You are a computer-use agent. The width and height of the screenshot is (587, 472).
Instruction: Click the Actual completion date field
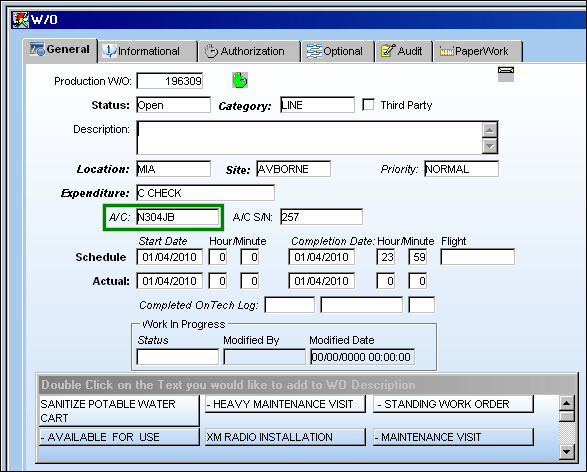point(322,281)
